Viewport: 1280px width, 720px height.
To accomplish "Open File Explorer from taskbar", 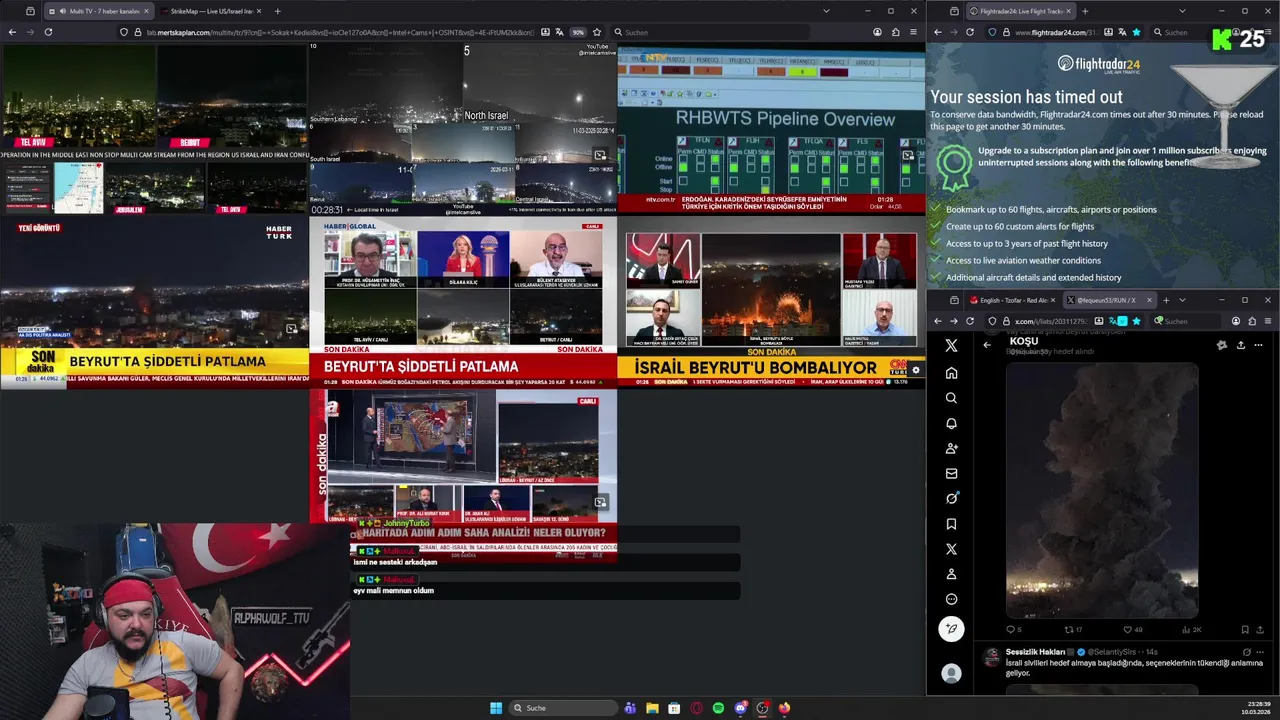I will click(x=652, y=708).
